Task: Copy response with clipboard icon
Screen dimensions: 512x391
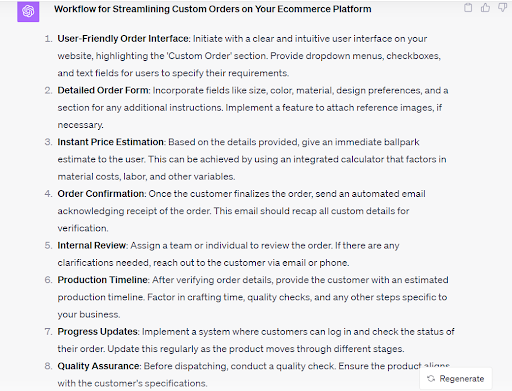Action: click(x=468, y=8)
